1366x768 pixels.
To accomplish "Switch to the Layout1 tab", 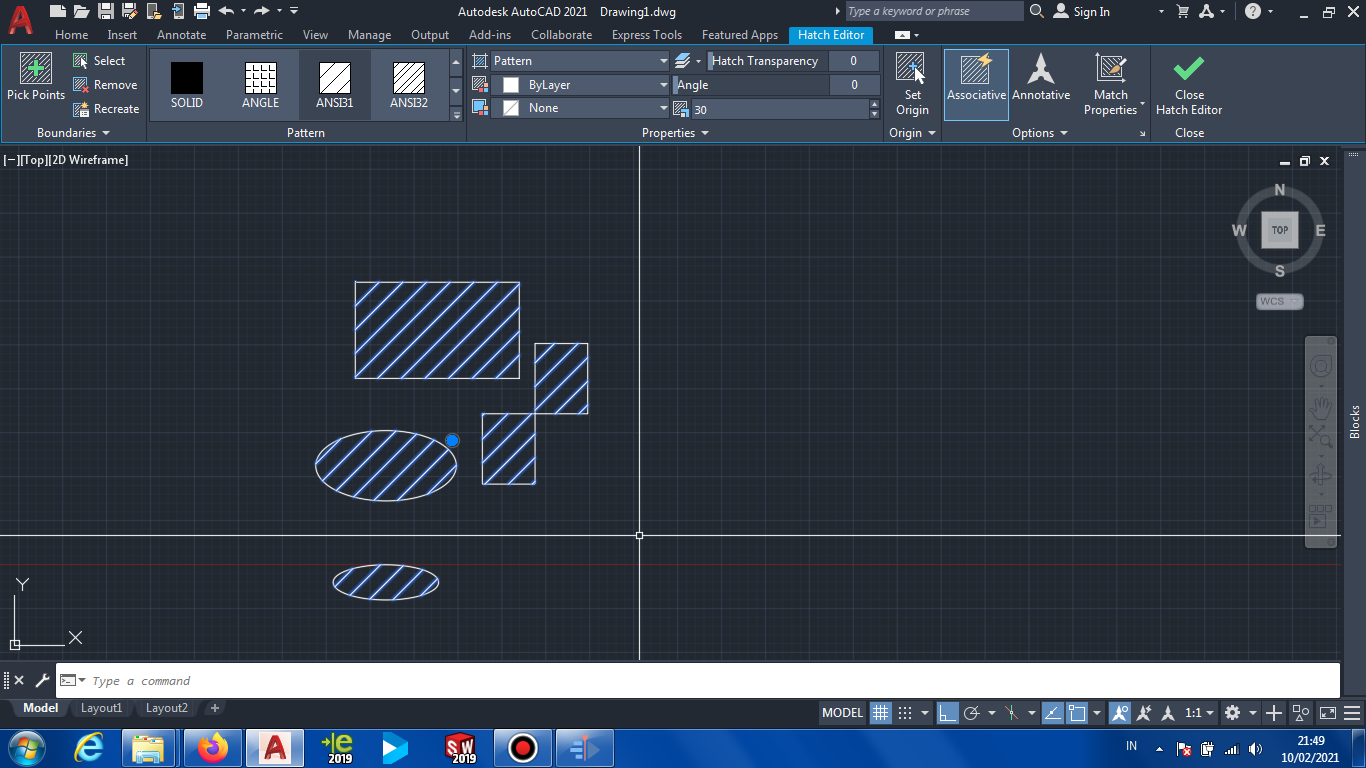I will pos(101,707).
